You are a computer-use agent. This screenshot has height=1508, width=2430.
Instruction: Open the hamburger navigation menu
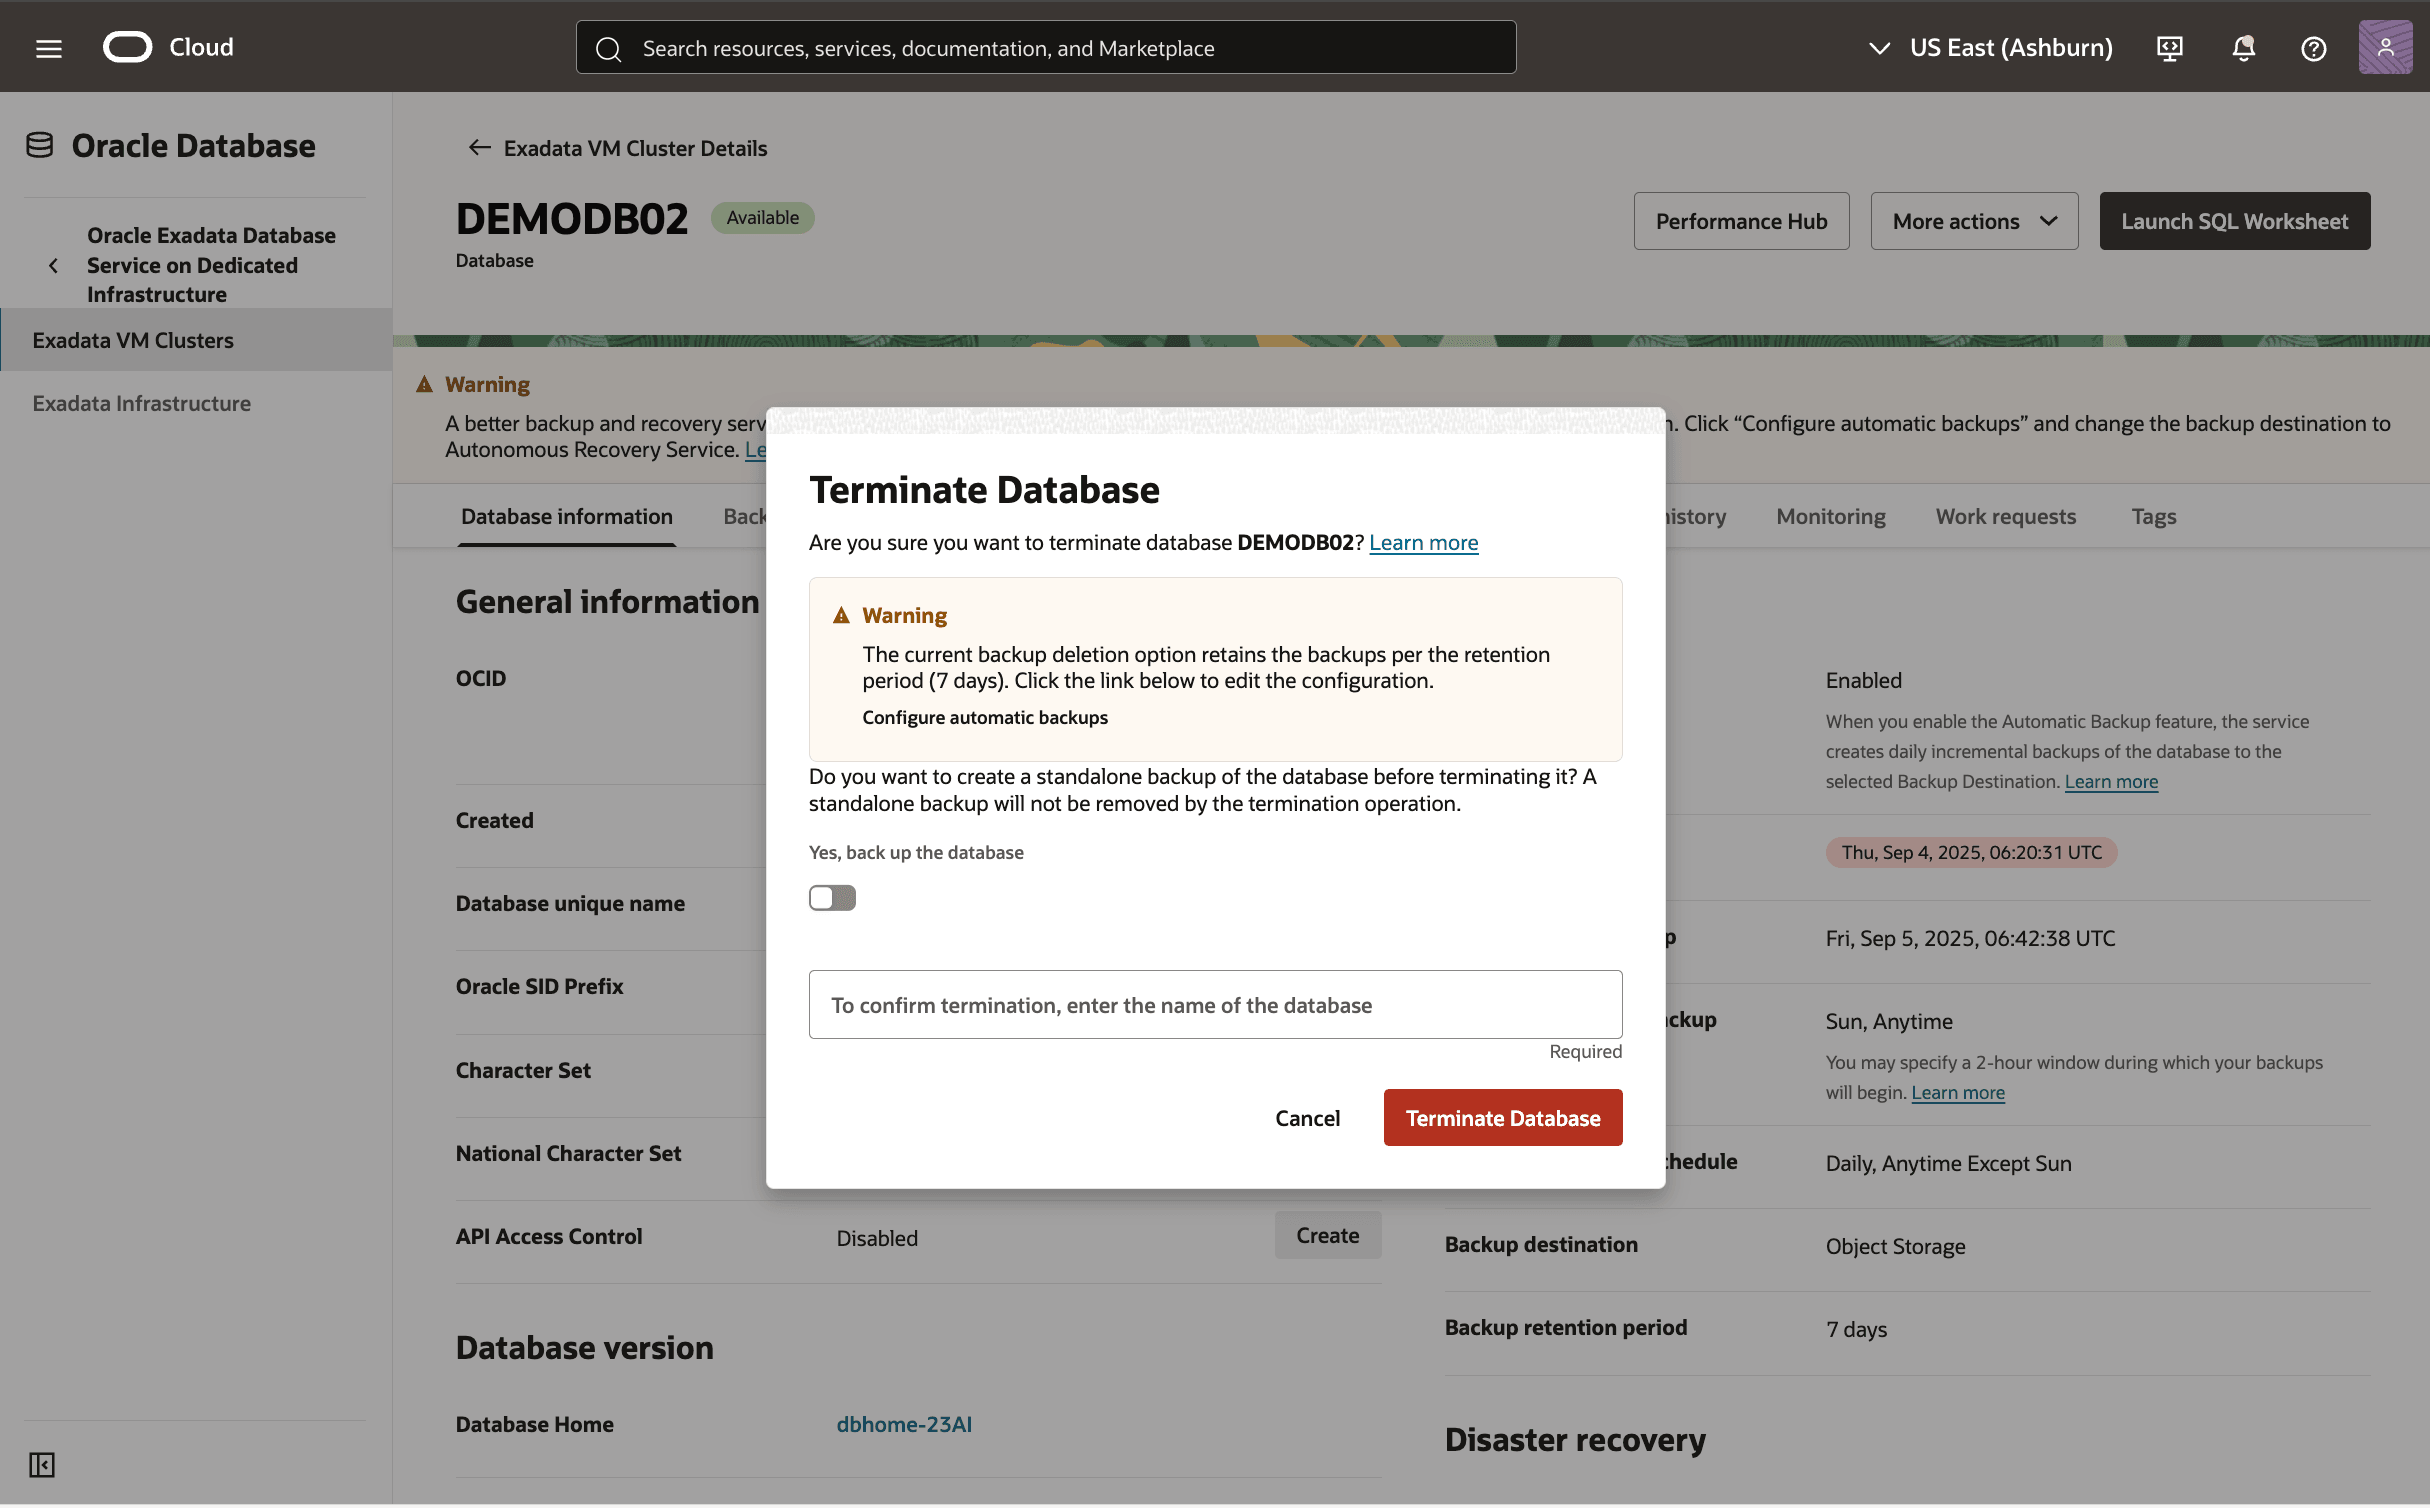48,48
